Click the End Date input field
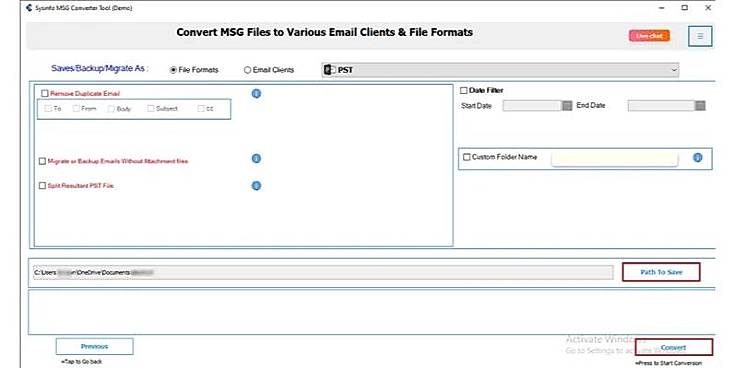Image resolution: width=736 pixels, height=368 pixels. pos(661,106)
